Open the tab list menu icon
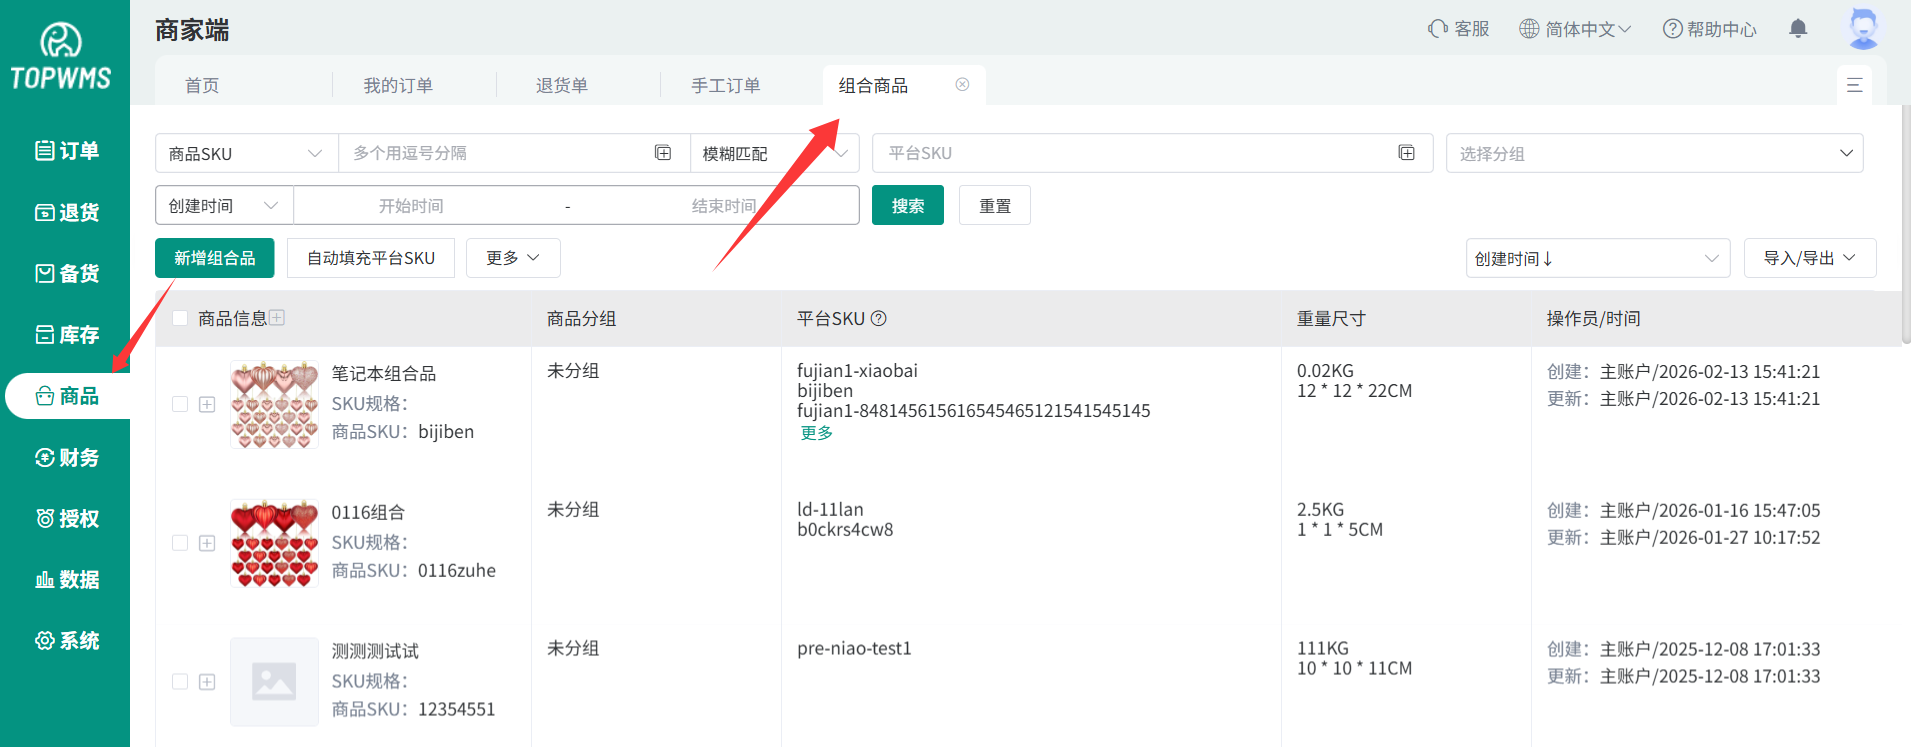Viewport: 1911px width, 747px height. (x=1854, y=85)
